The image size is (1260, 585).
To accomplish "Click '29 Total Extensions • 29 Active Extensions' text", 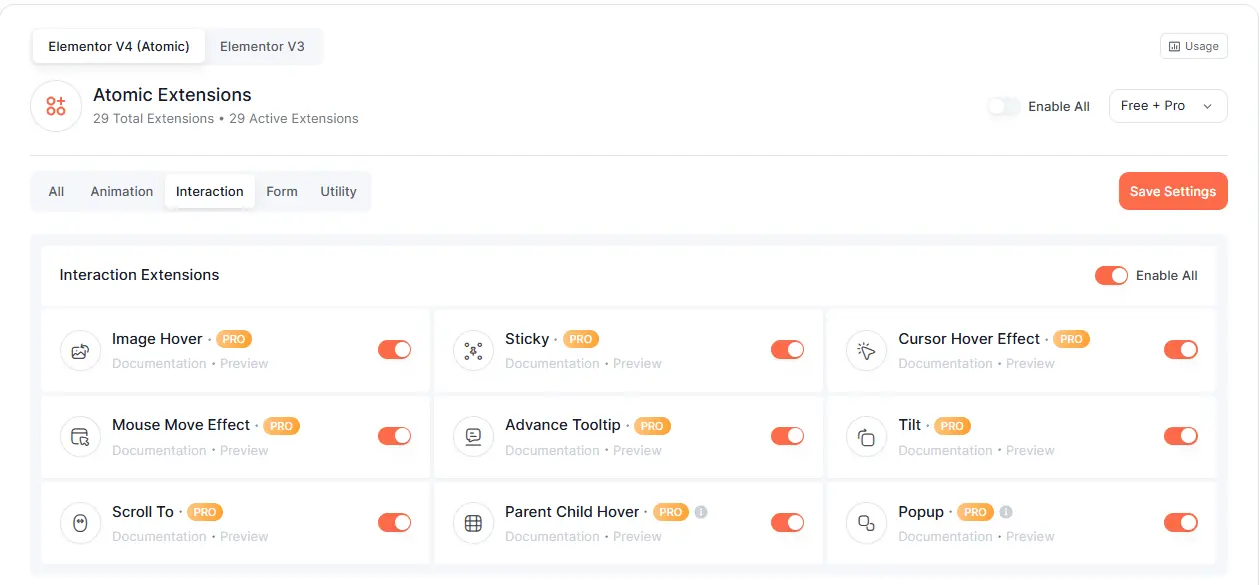I will (x=226, y=118).
